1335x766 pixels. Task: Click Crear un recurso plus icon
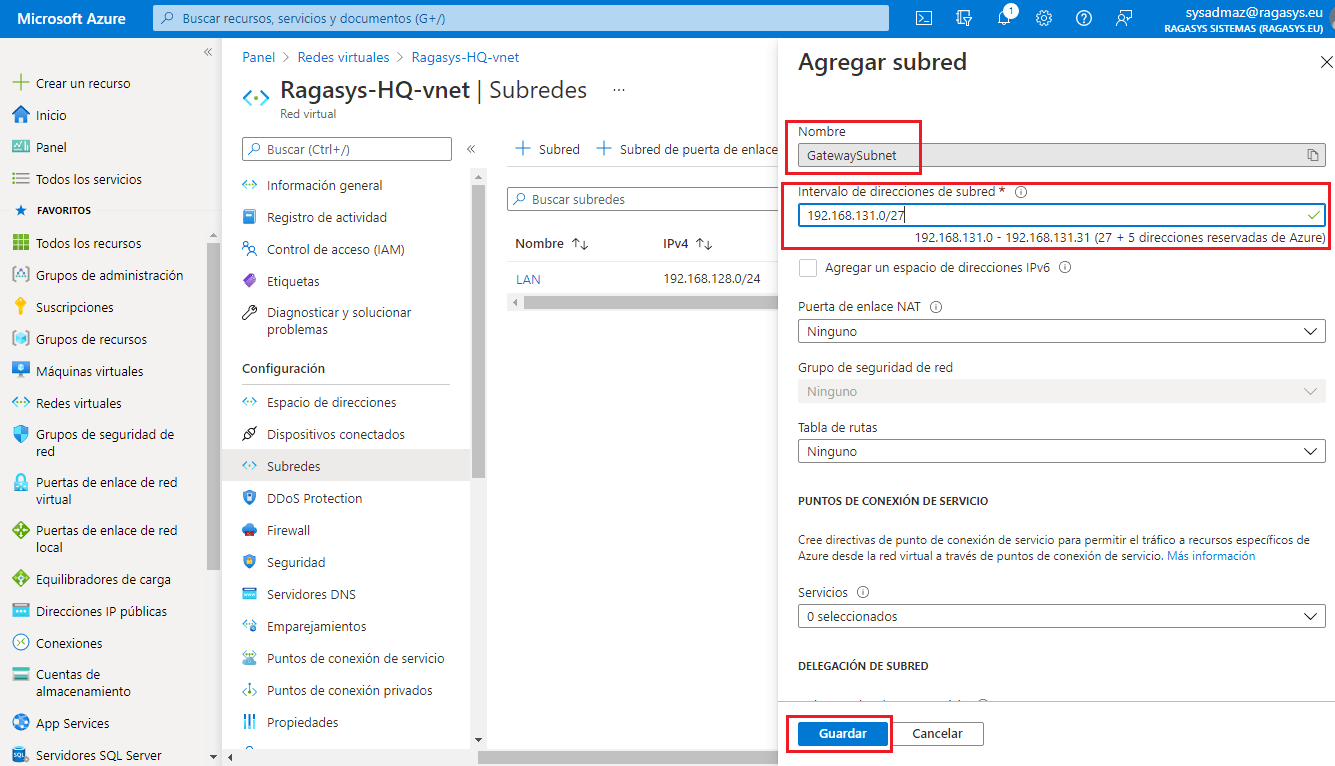(20, 83)
